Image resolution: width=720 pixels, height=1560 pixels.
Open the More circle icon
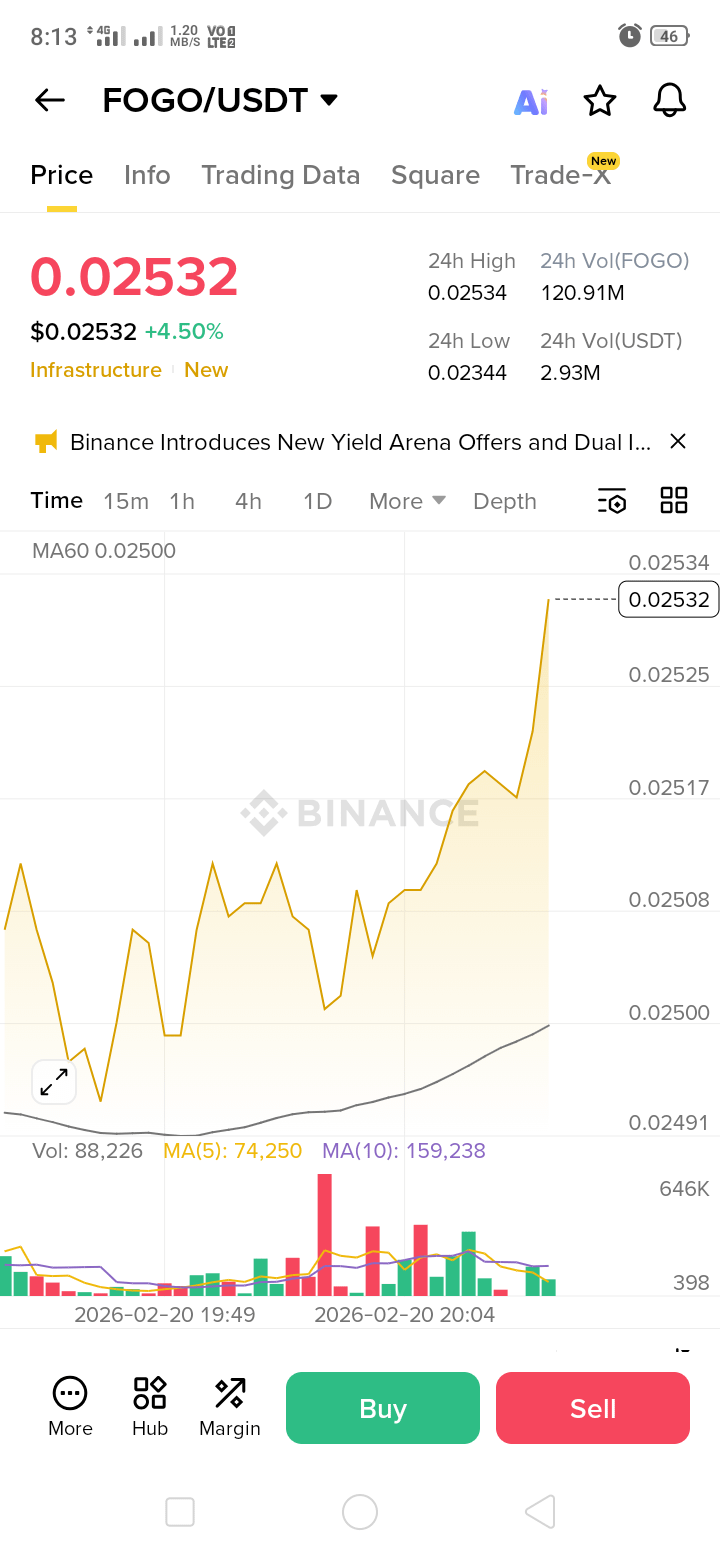[70, 1393]
